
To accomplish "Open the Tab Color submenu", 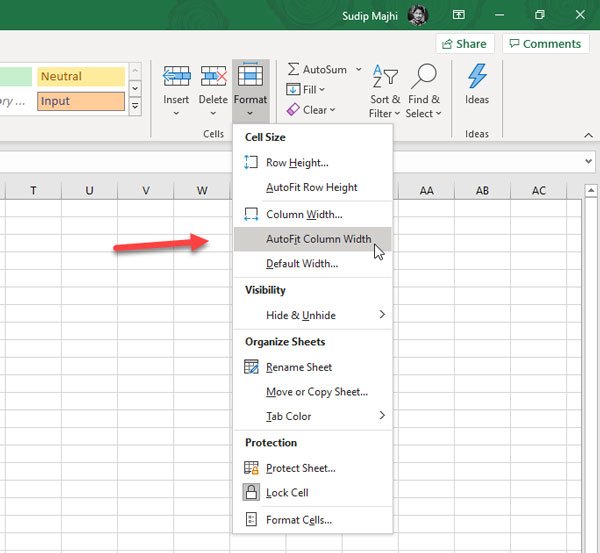I will [x=312, y=416].
